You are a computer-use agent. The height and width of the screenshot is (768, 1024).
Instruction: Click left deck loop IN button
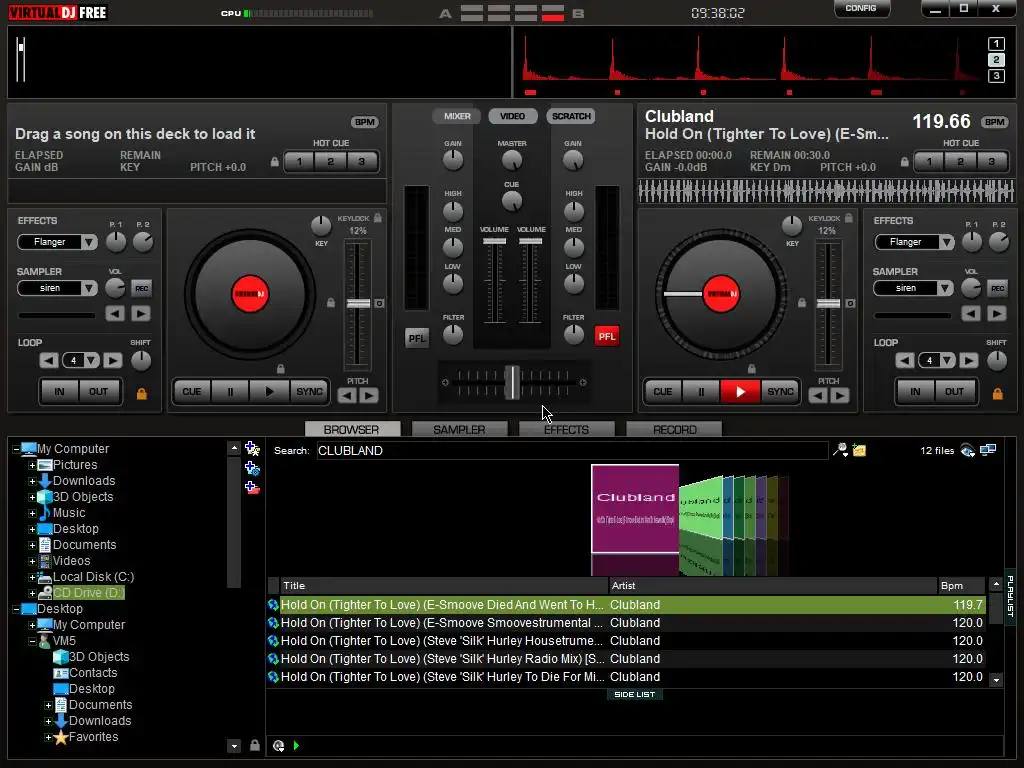pos(59,392)
